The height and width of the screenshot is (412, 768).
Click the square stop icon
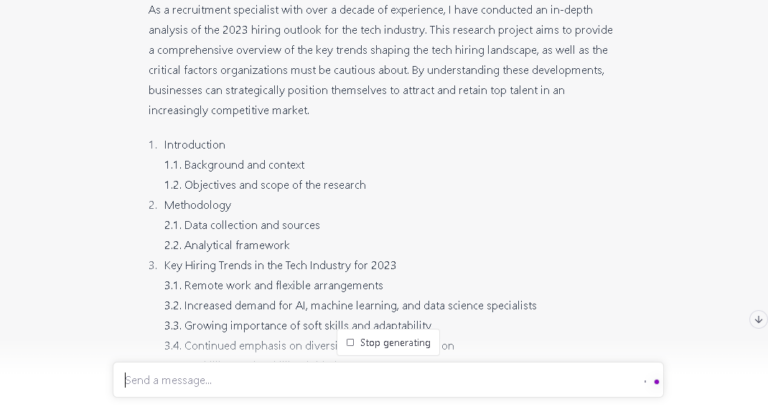pyautogui.click(x=350, y=343)
